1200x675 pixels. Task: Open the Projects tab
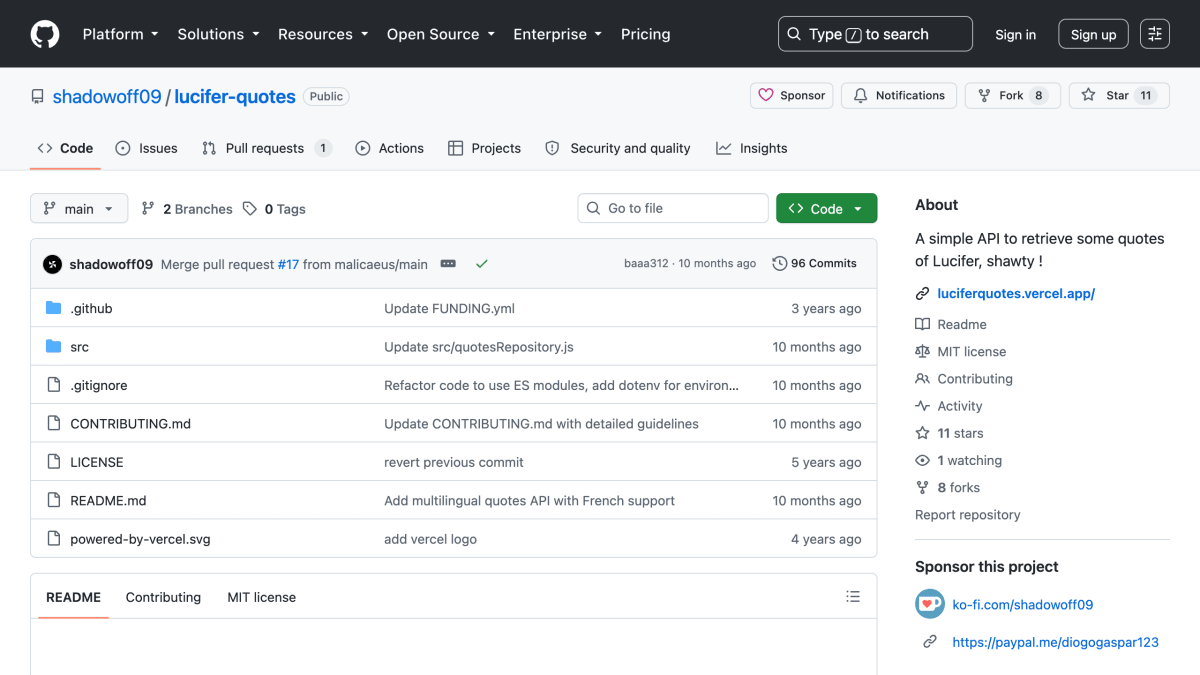tap(484, 148)
